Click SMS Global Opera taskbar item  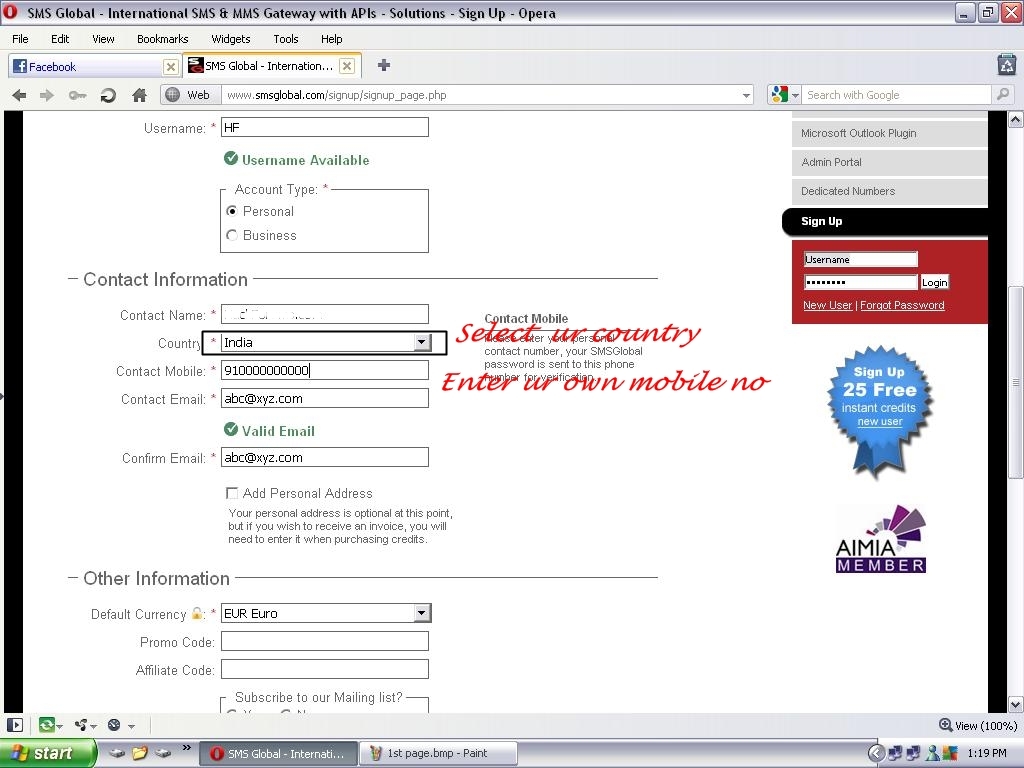(279, 754)
